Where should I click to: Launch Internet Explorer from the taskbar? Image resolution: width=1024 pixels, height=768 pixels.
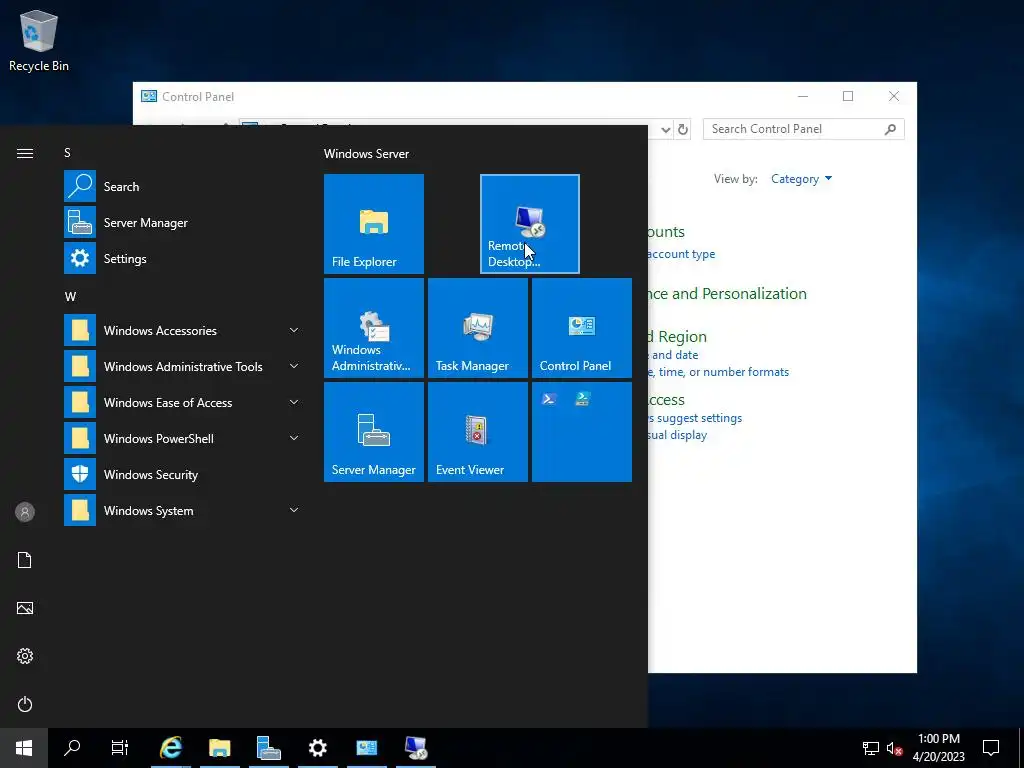pyautogui.click(x=171, y=748)
